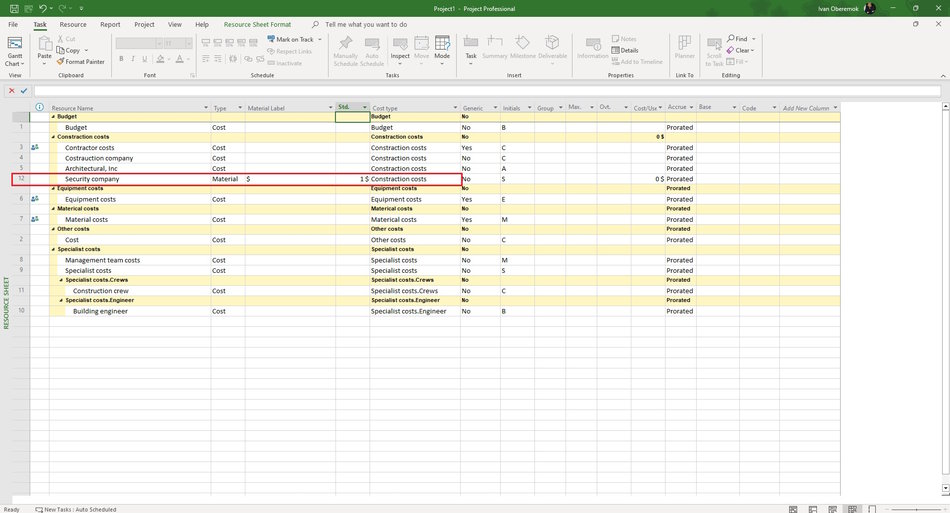Open the Resource Name column filter dropdown
950x513 pixels.
point(206,108)
